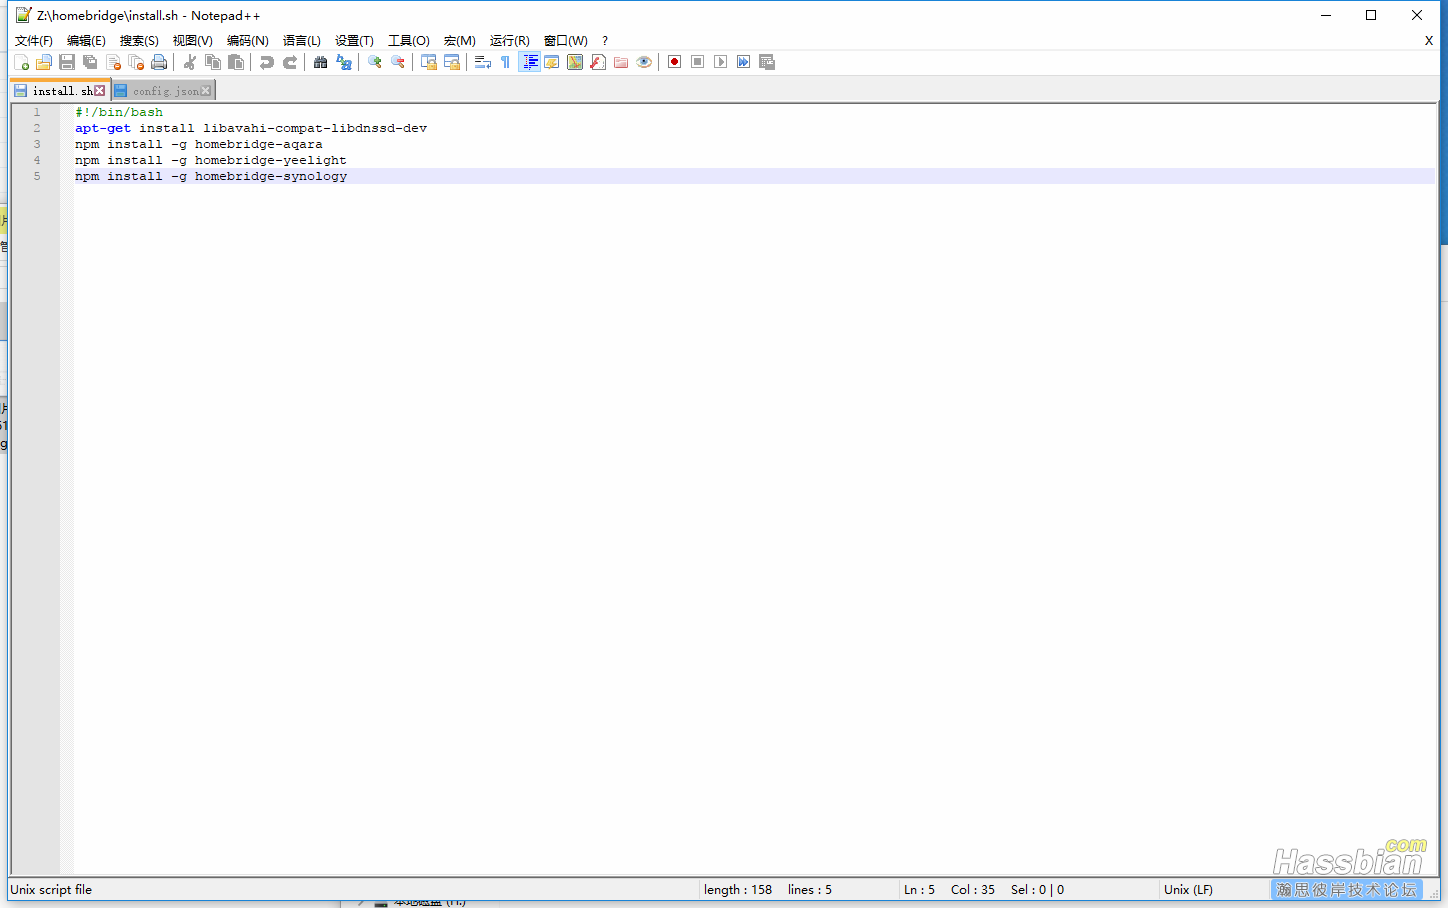Click 'length : 158' status entry
Image resolution: width=1448 pixels, height=908 pixels.
coord(738,889)
